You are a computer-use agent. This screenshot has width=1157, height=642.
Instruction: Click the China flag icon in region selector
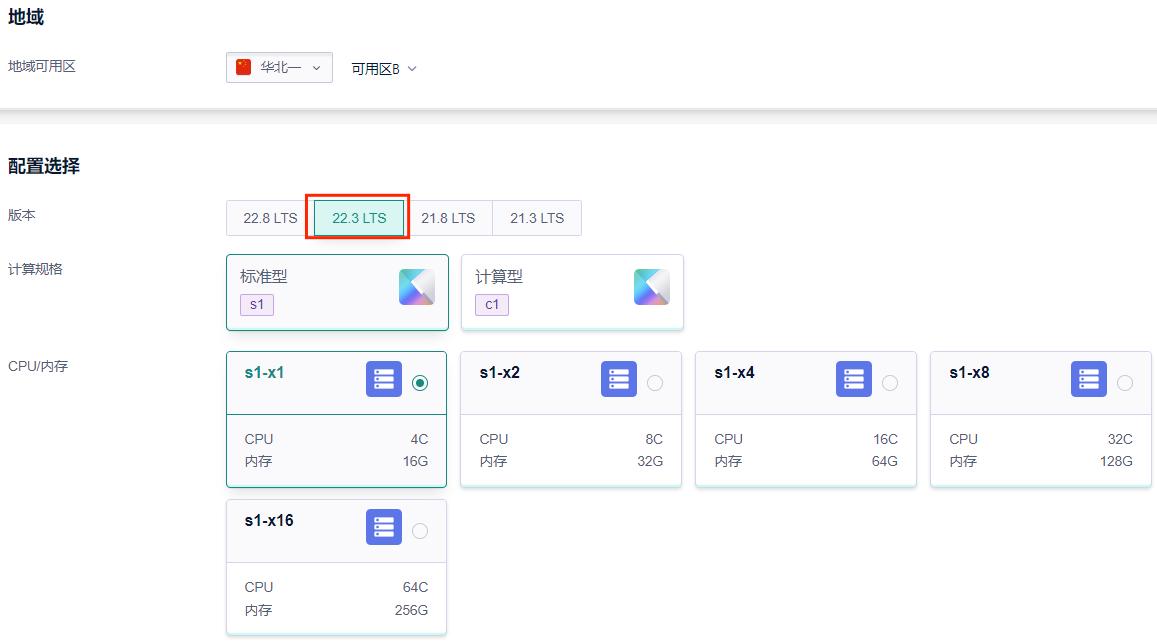click(x=243, y=67)
